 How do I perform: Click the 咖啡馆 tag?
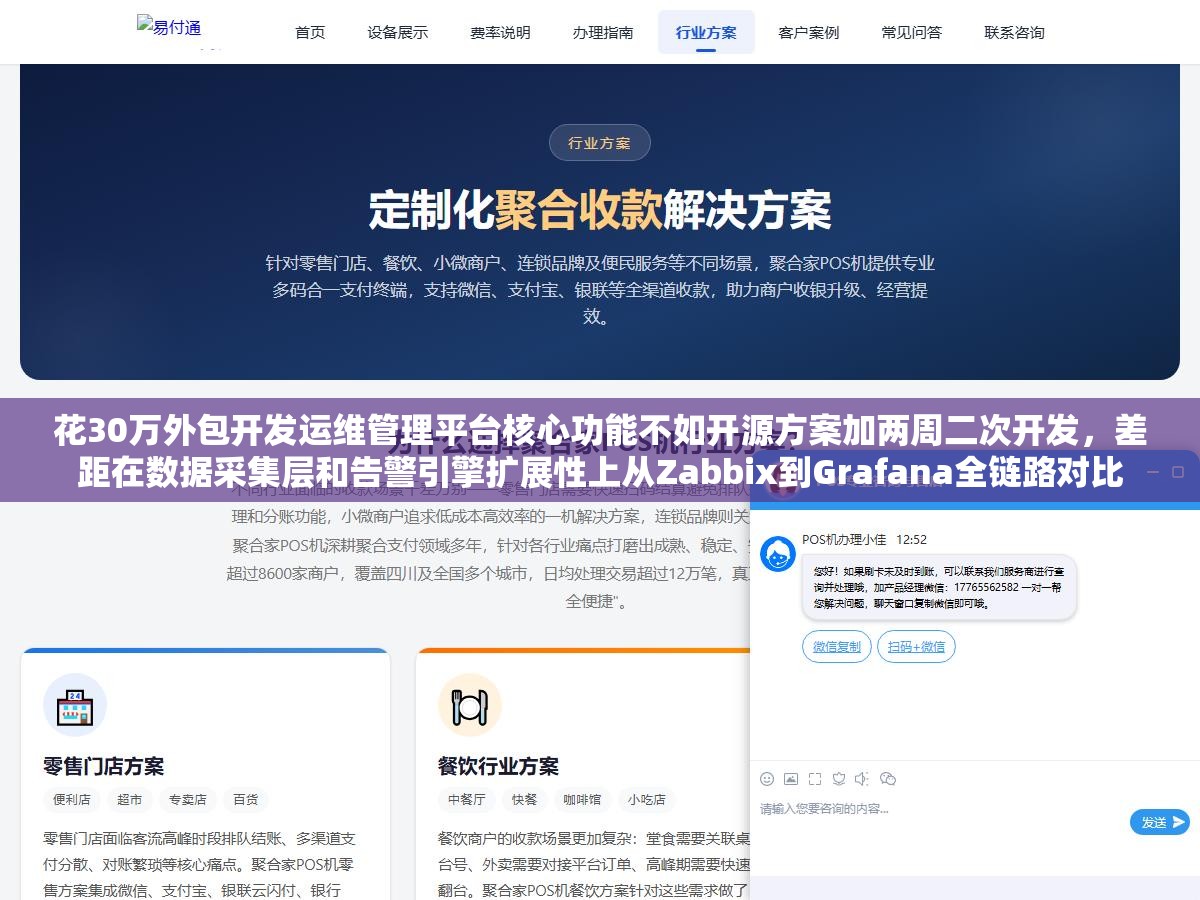point(583,800)
